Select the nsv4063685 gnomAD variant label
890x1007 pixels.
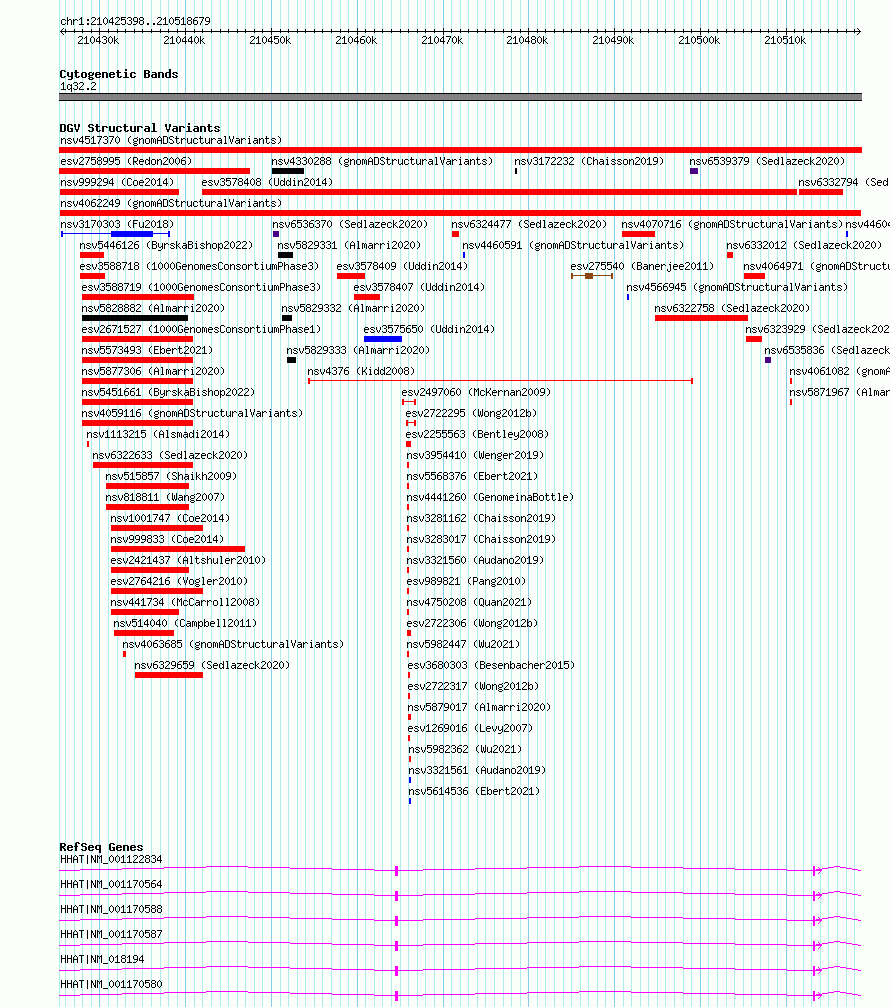point(233,644)
